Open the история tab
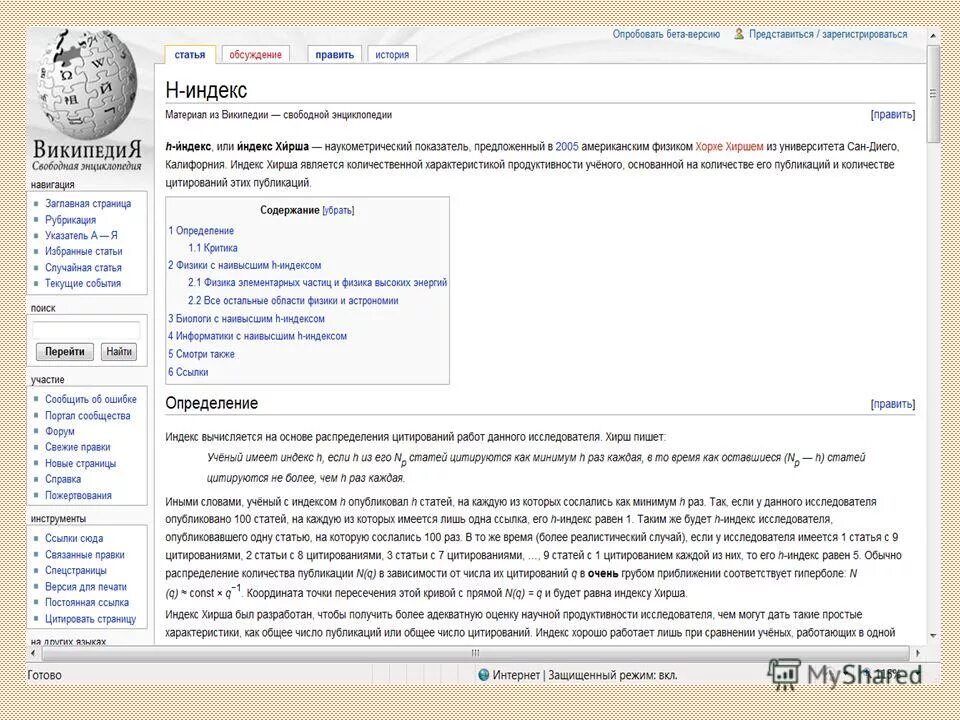Viewport: 960px width, 720px height. click(392, 54)
